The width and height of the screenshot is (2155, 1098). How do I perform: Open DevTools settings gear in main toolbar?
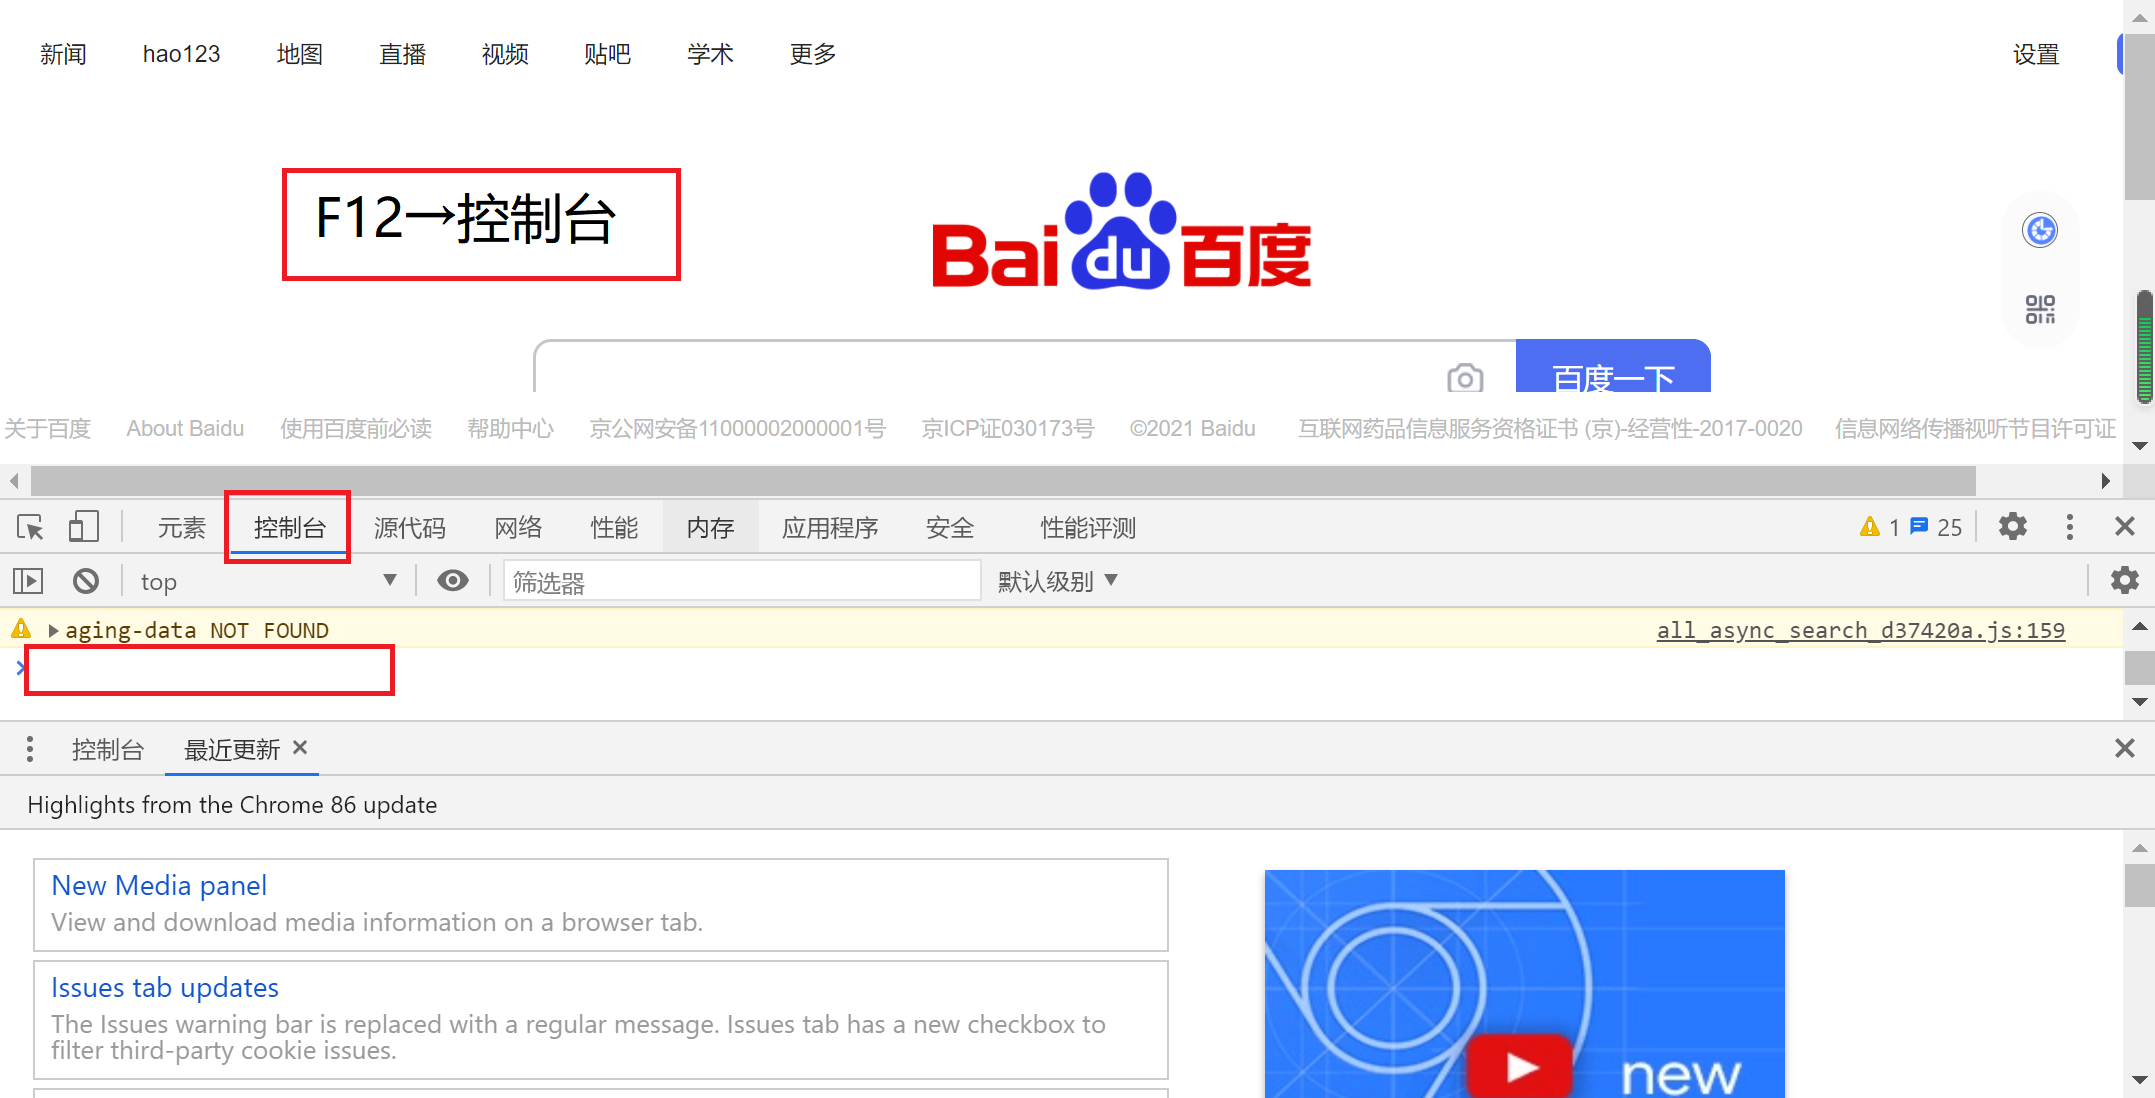pyautogui.click(x=2012, y=526)
